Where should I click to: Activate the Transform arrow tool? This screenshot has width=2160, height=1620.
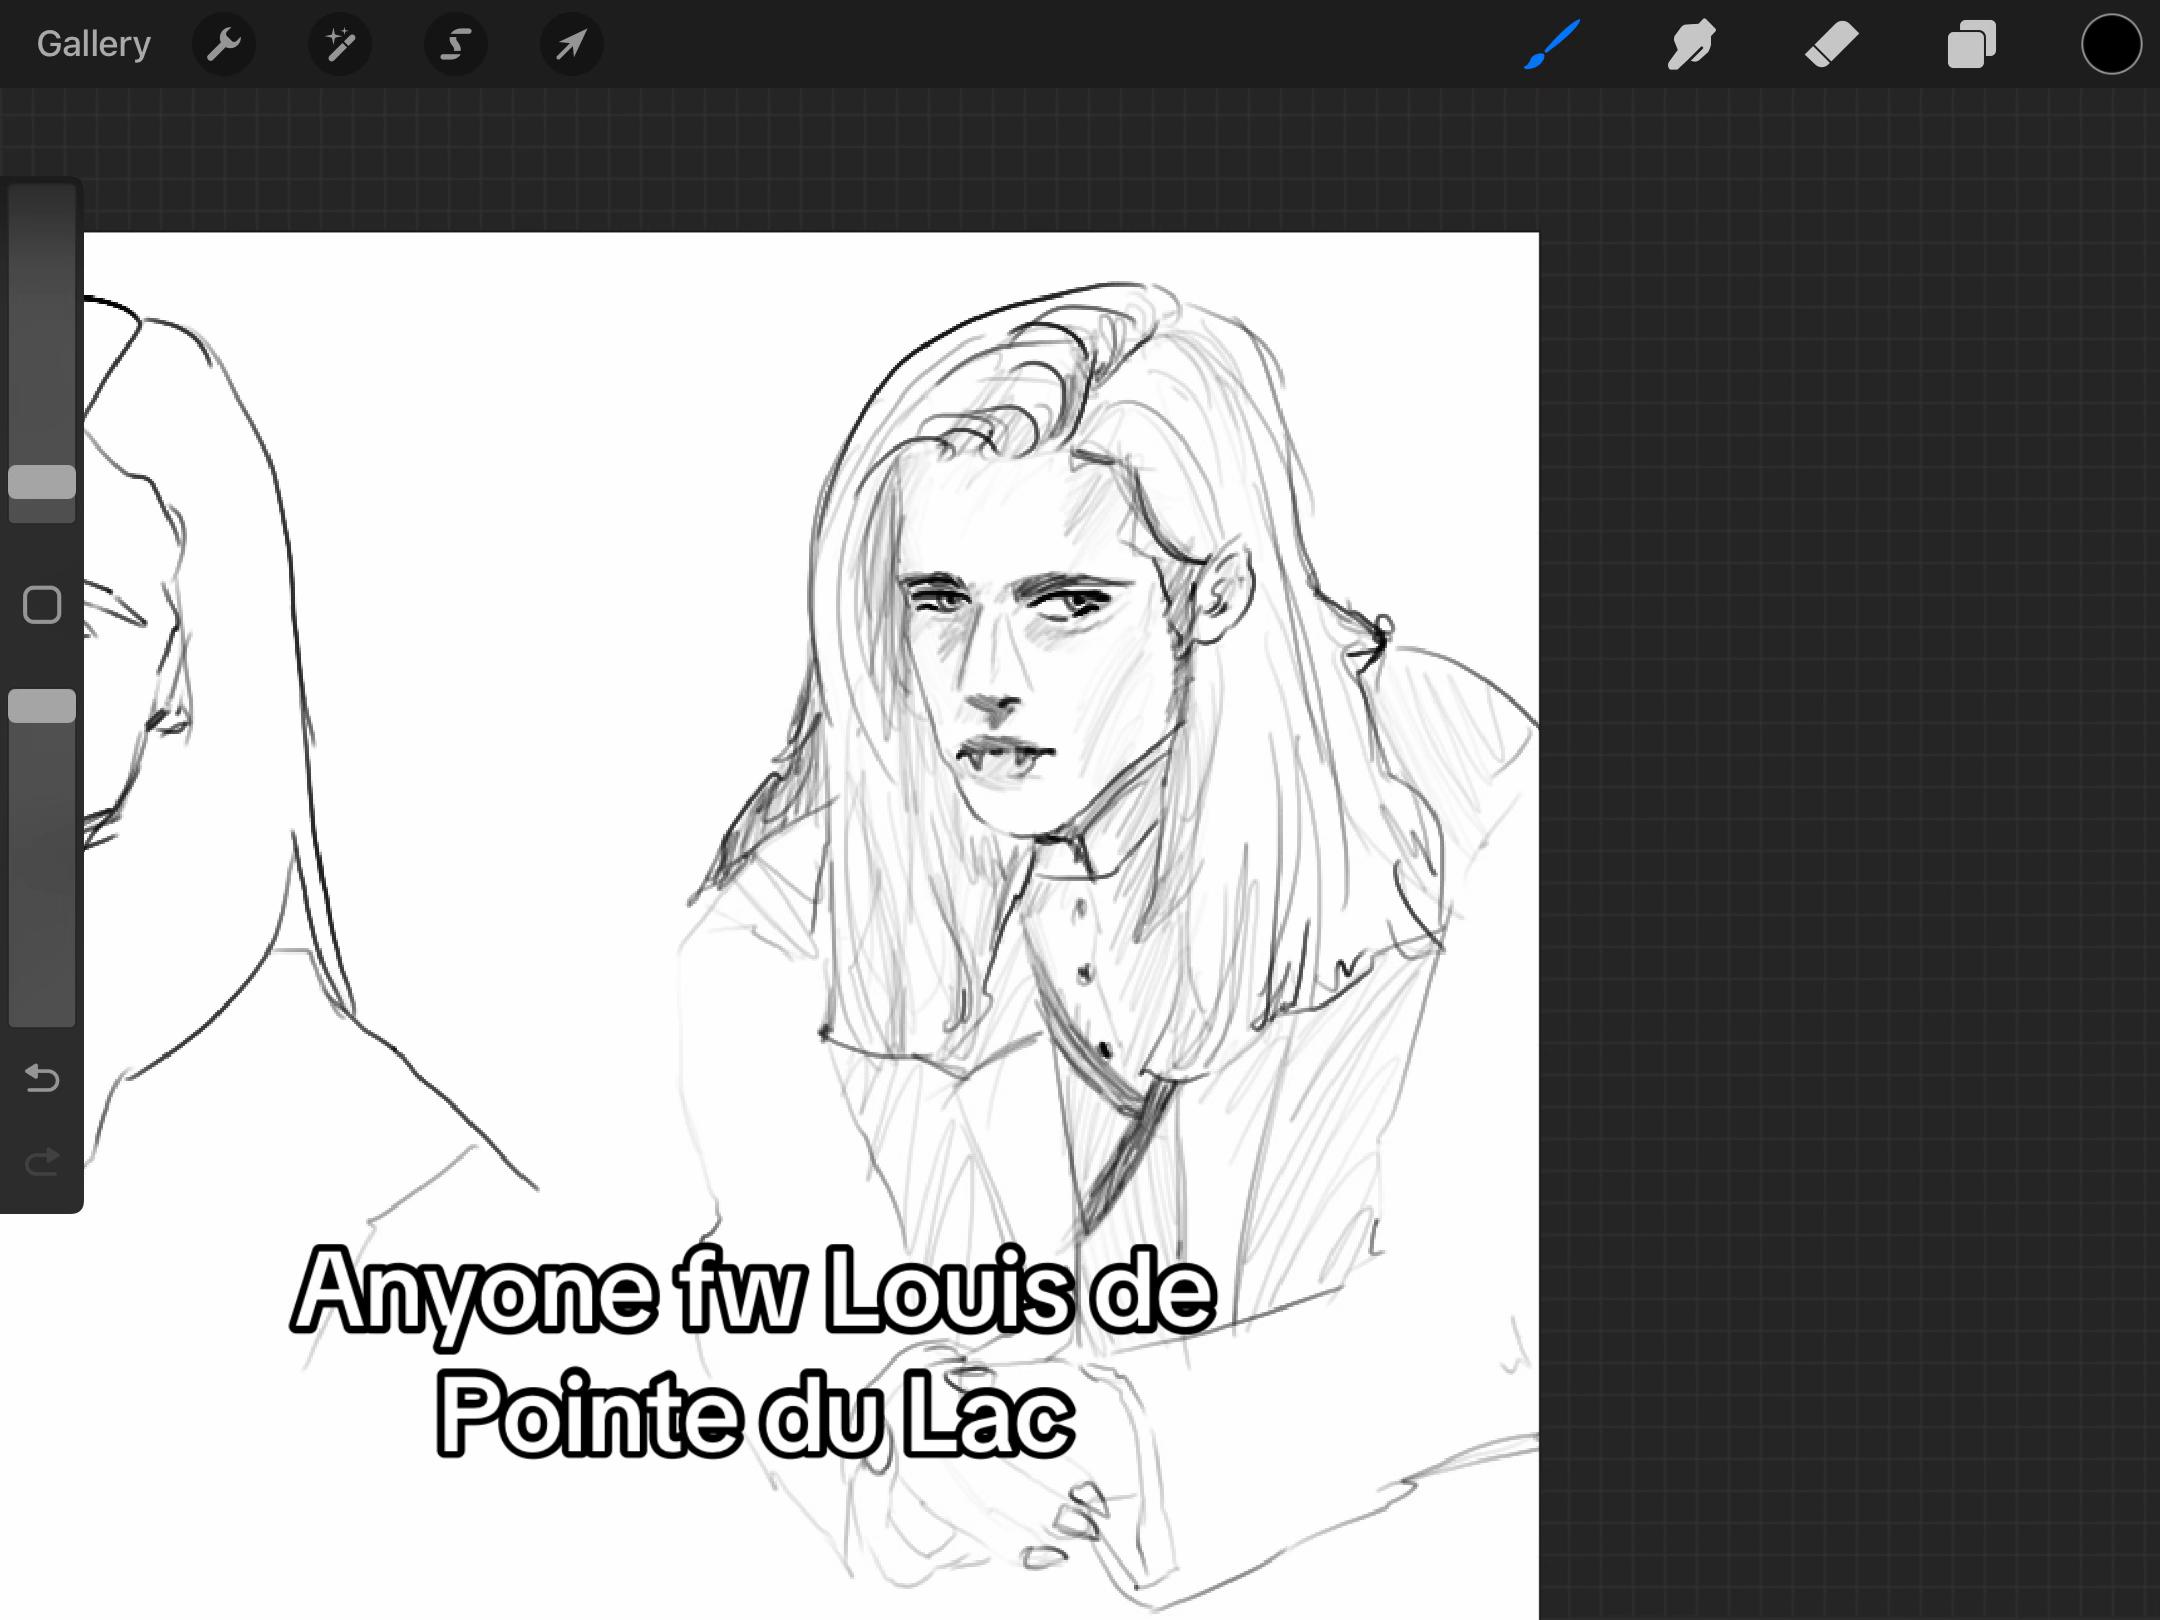571,44
